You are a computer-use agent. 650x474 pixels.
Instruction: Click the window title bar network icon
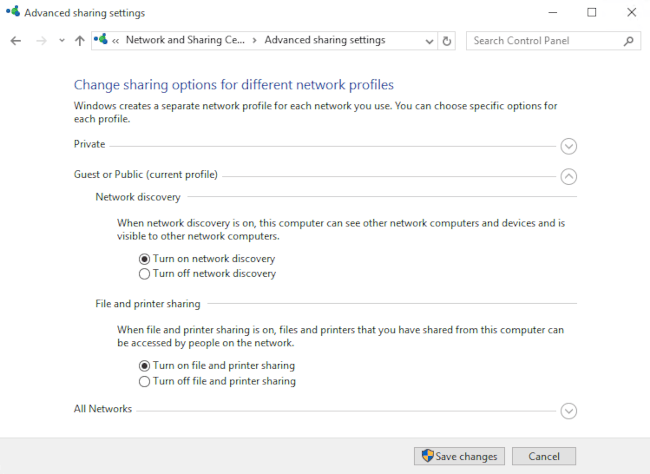pyautogui.click(x=11, y=12)
